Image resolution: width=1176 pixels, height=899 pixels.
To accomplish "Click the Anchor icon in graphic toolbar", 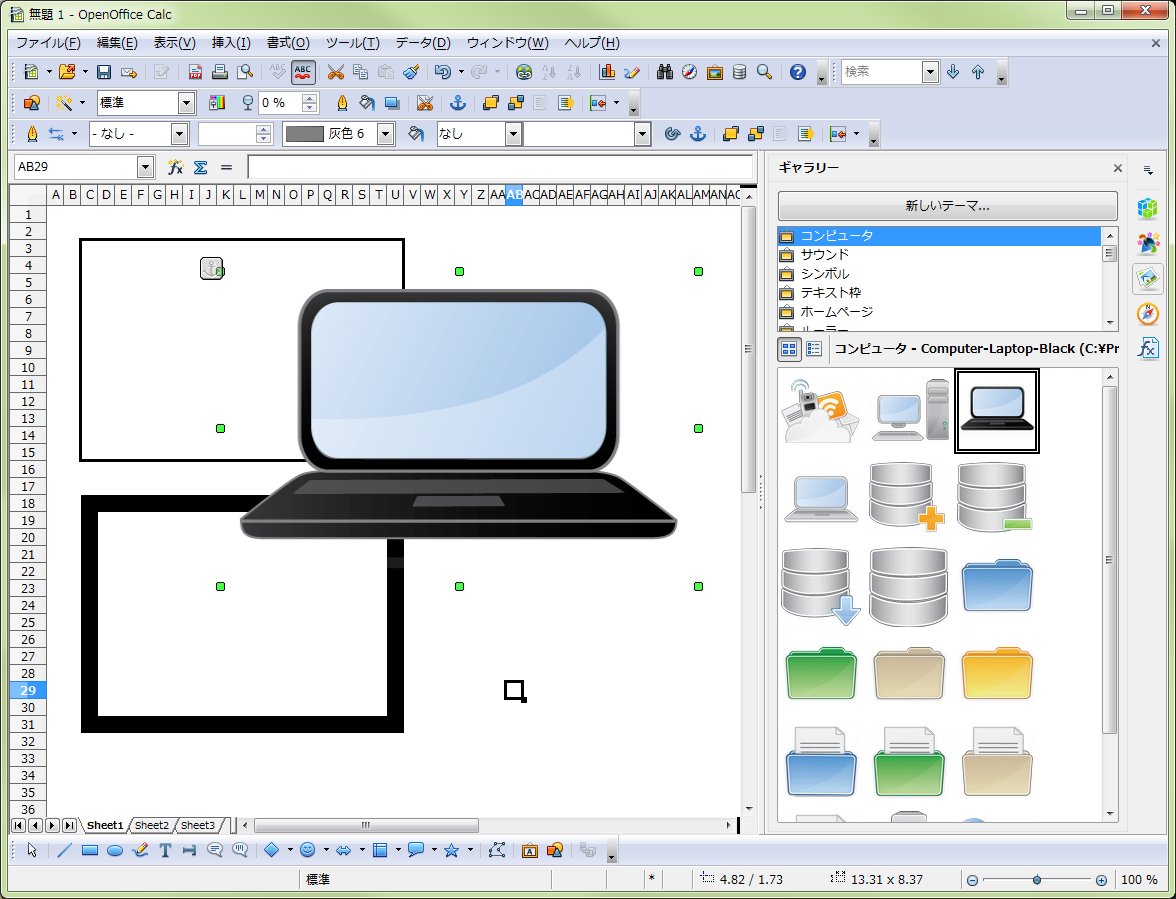I will pyautogui.click(x=458, y=103).
